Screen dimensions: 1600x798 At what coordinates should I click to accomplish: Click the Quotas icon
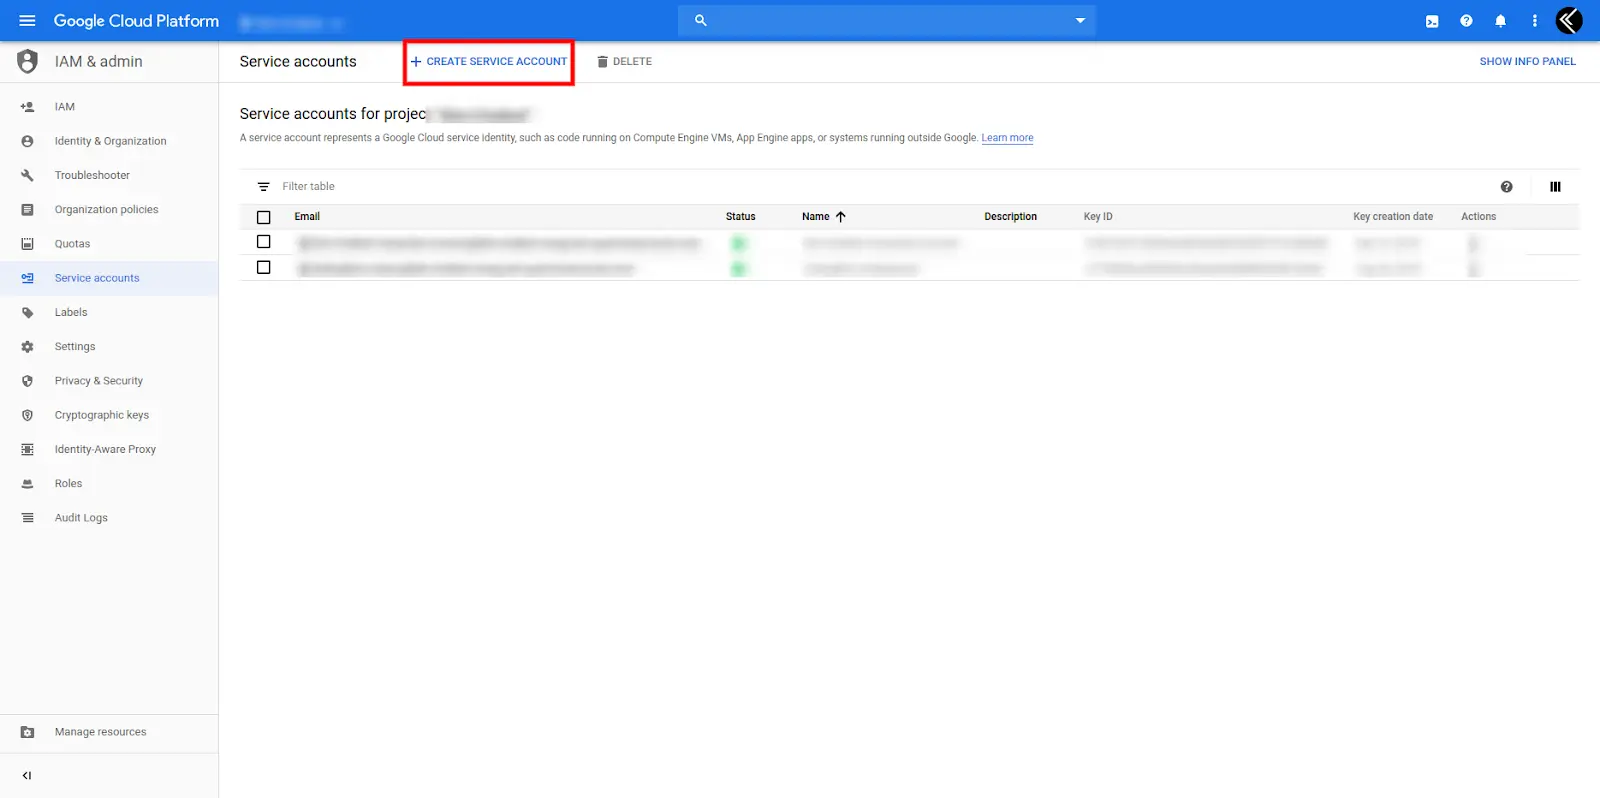27,244
